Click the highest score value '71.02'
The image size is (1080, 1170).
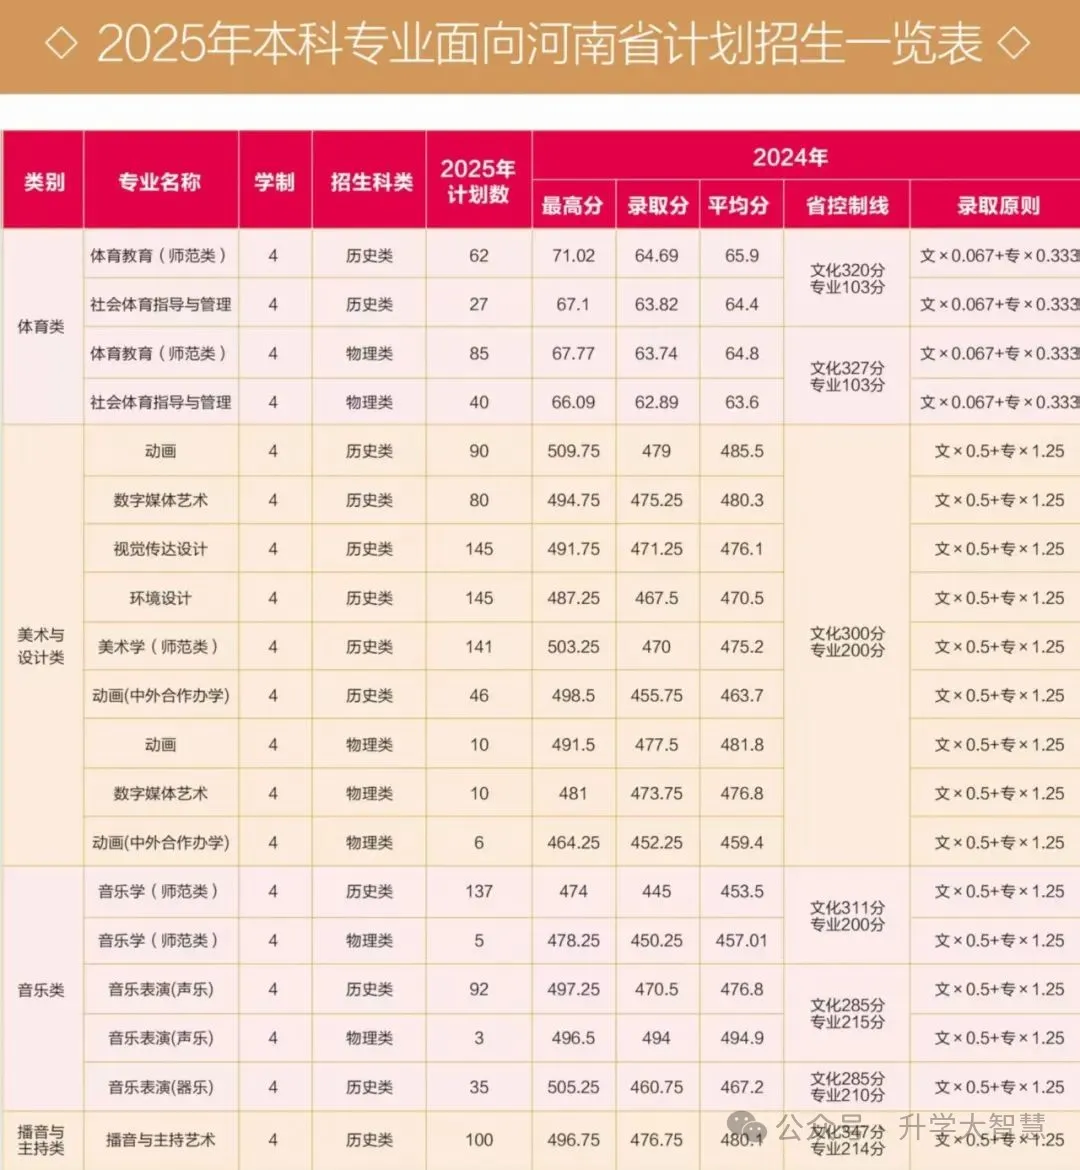(573, 255)
